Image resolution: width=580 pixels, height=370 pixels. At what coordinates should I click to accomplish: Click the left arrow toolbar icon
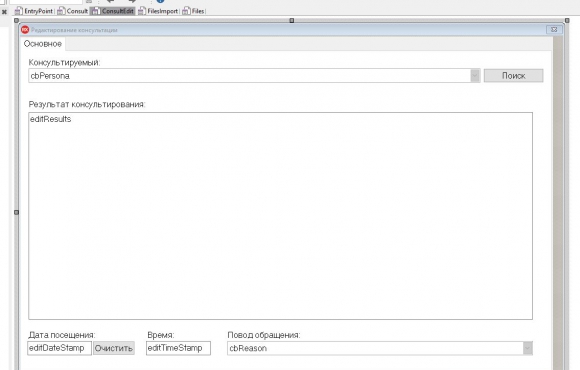(x=110, y=1)
